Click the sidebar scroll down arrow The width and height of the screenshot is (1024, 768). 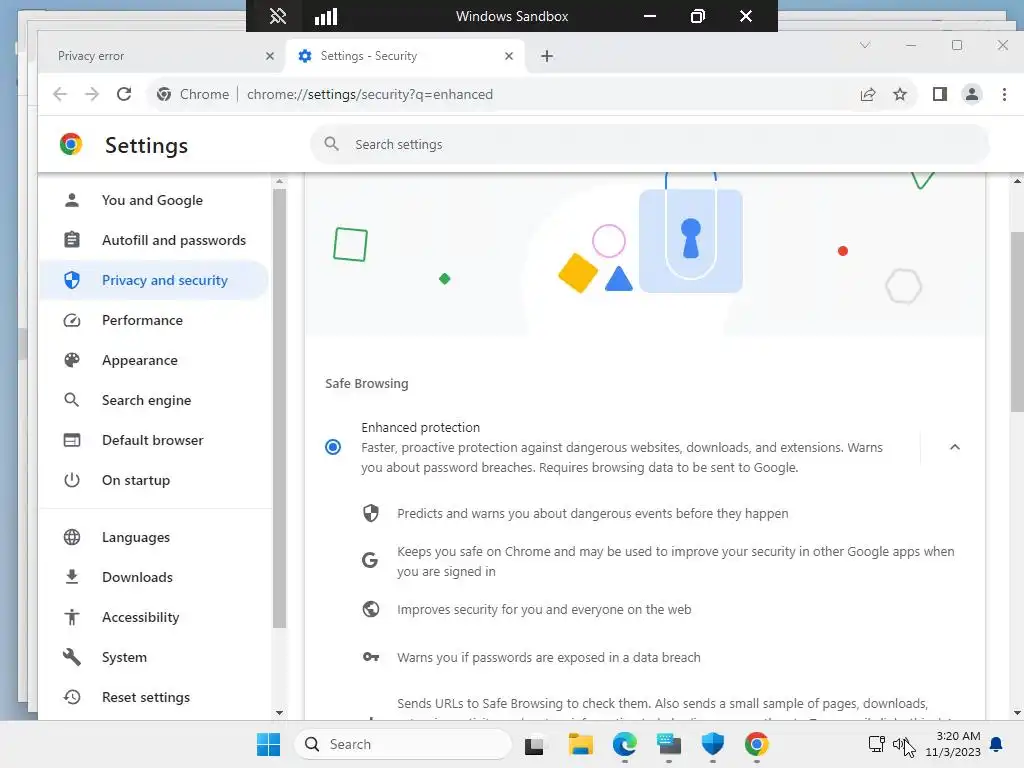[280, 713]
